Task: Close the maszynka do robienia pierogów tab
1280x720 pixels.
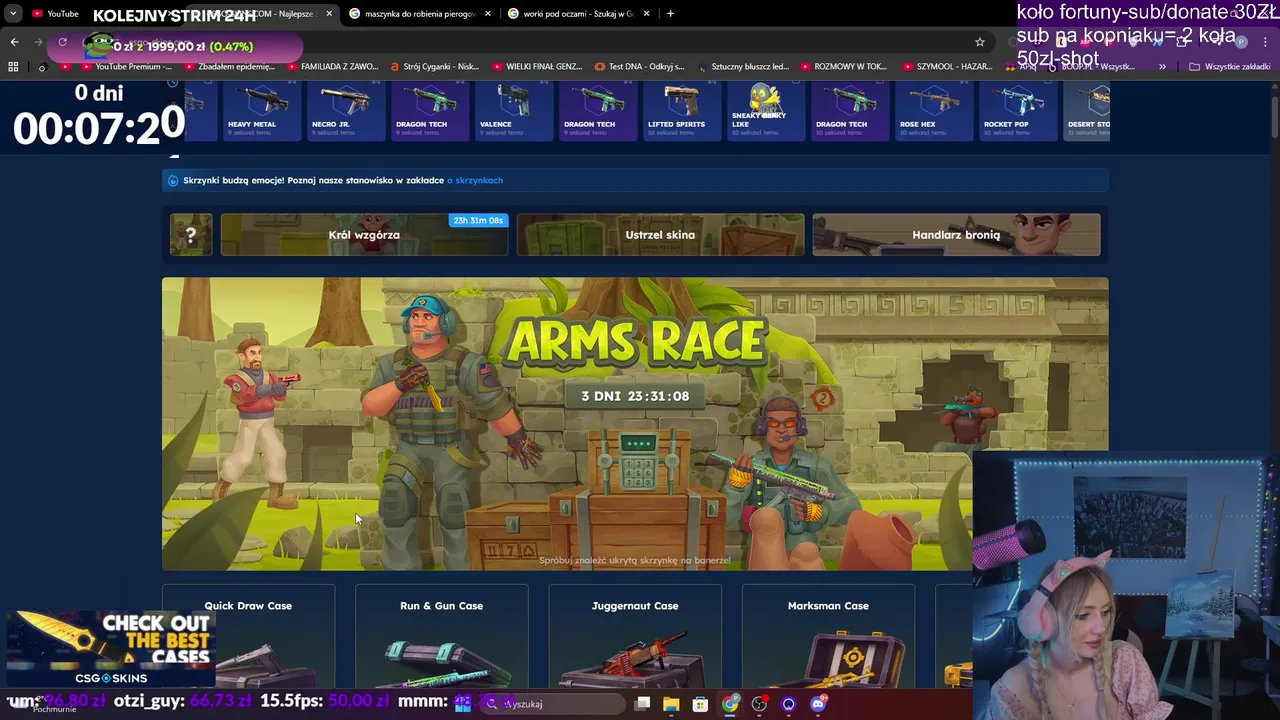Action: point(488,14)
